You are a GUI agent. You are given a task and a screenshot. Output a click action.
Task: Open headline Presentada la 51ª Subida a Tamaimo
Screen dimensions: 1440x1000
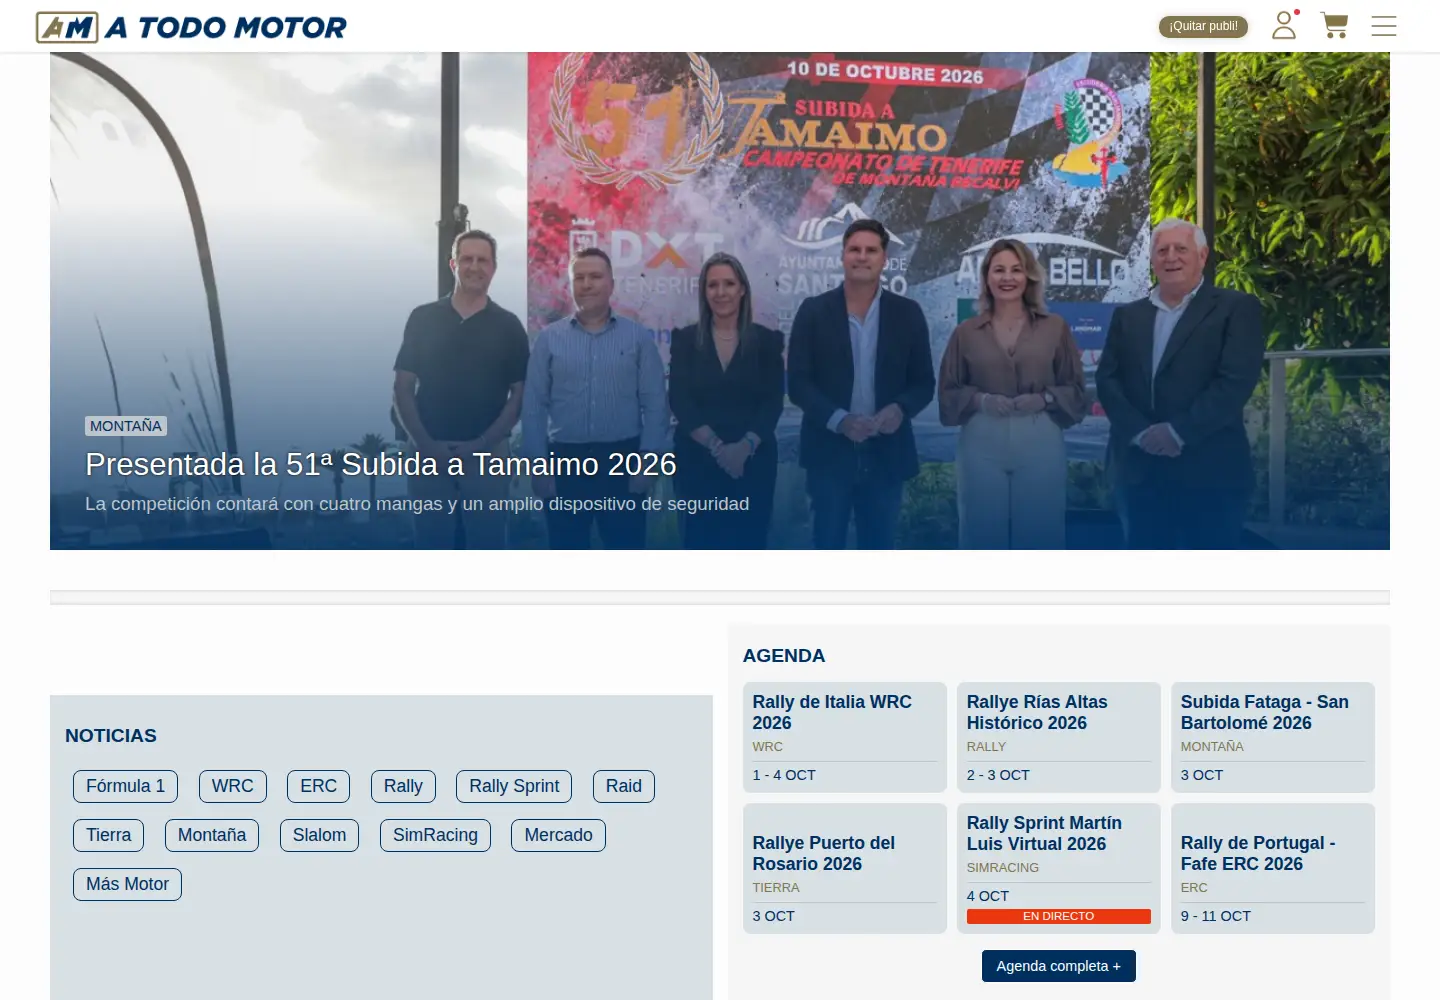(x=381, y=464)
